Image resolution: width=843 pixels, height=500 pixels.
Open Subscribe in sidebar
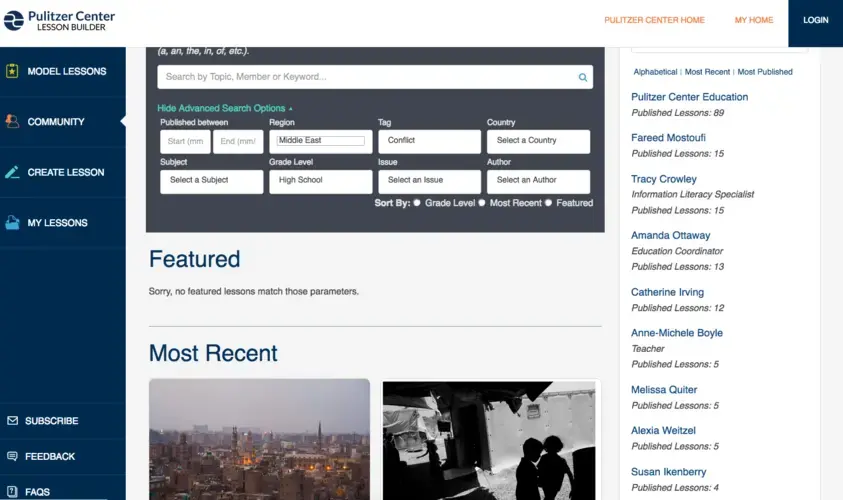tap(63, 420)
